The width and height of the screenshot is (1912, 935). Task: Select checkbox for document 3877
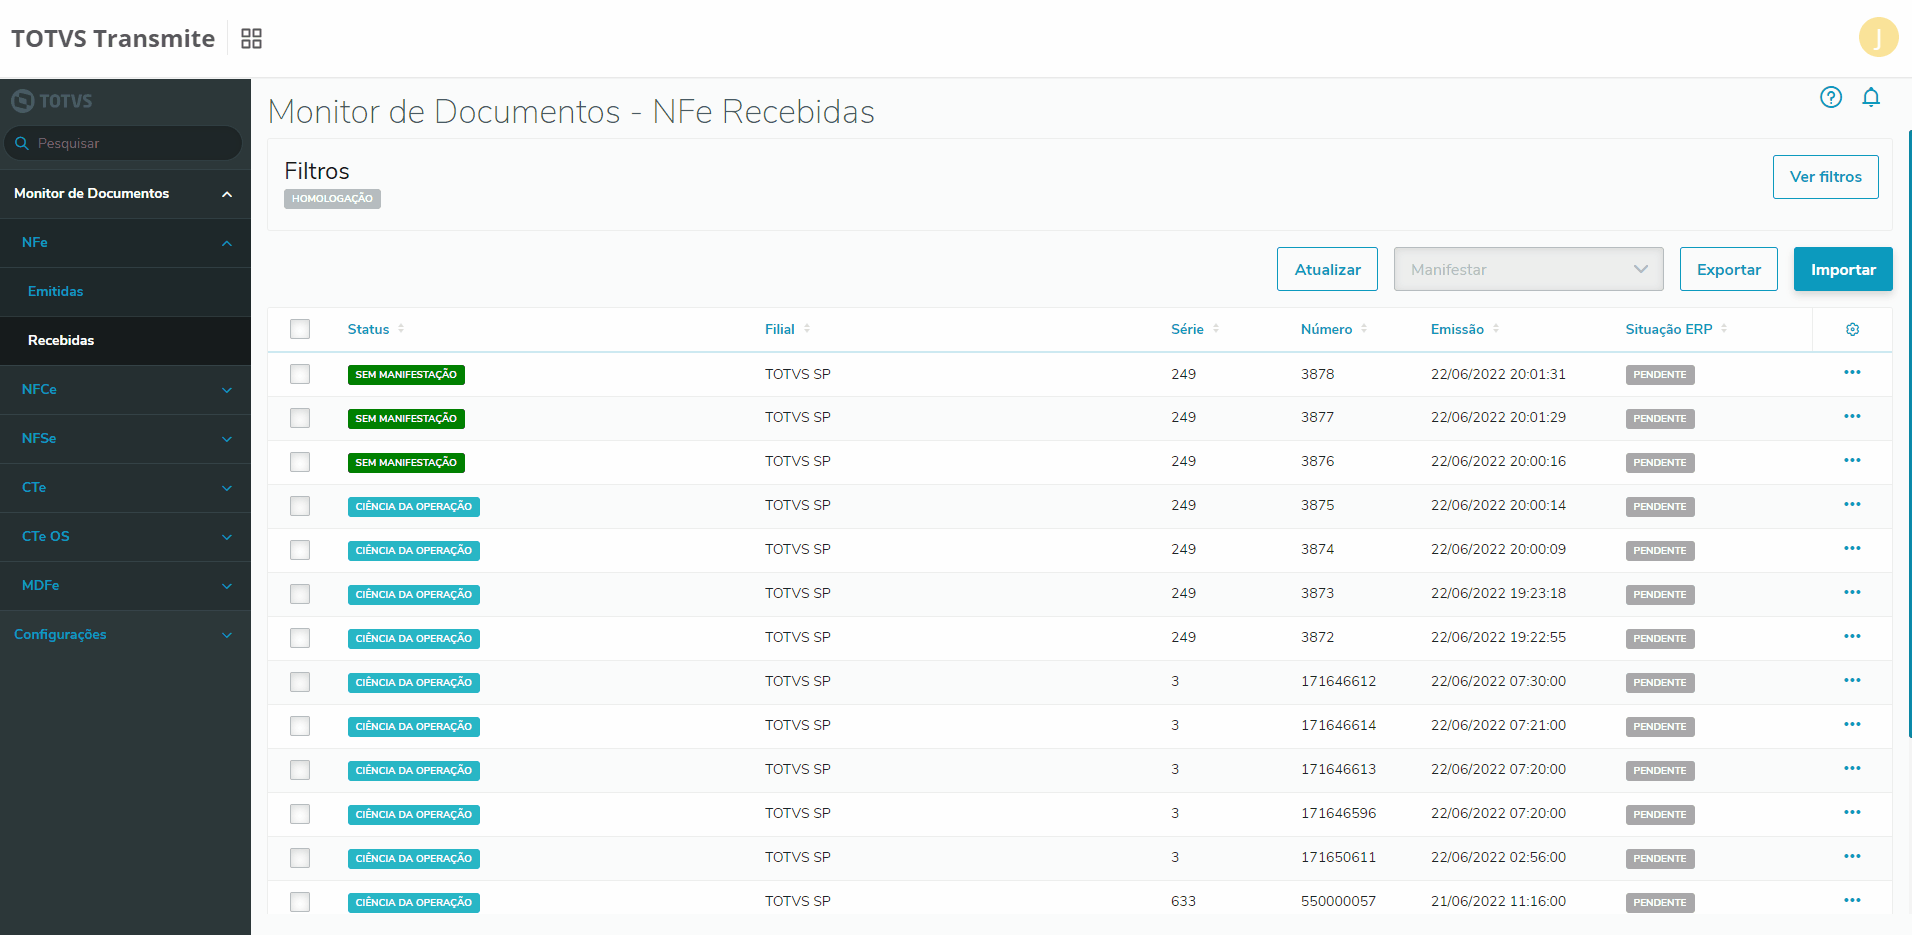coord(300,418)
